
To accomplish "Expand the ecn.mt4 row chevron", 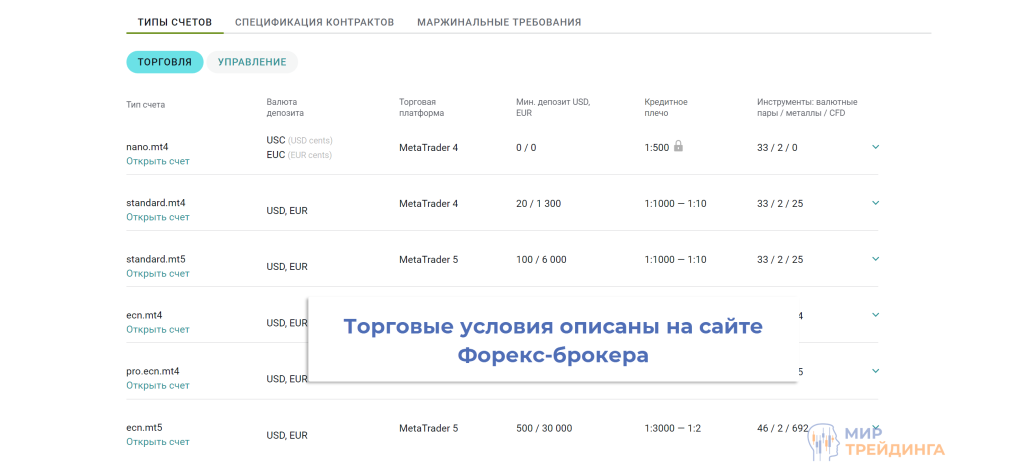I will [x=875, y=315].
